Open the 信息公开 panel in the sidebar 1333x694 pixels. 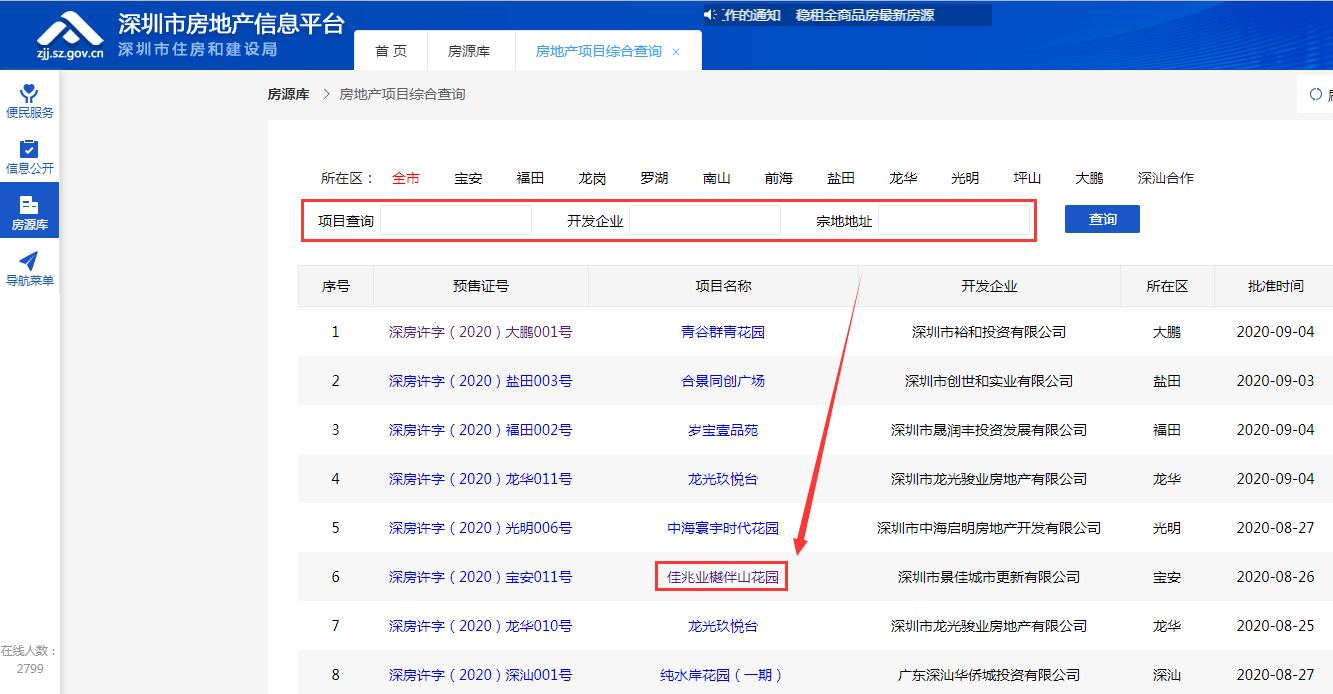29,155
